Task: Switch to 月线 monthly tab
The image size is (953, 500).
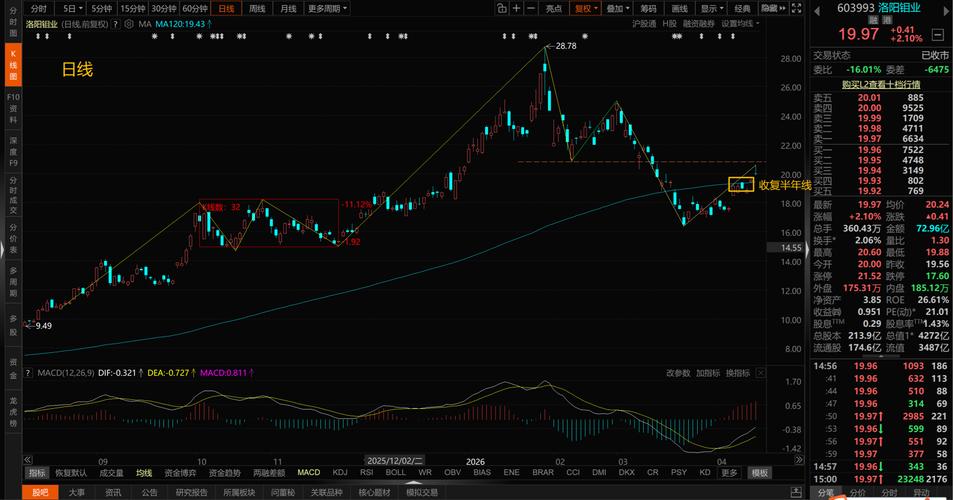Action: (288, 9)
